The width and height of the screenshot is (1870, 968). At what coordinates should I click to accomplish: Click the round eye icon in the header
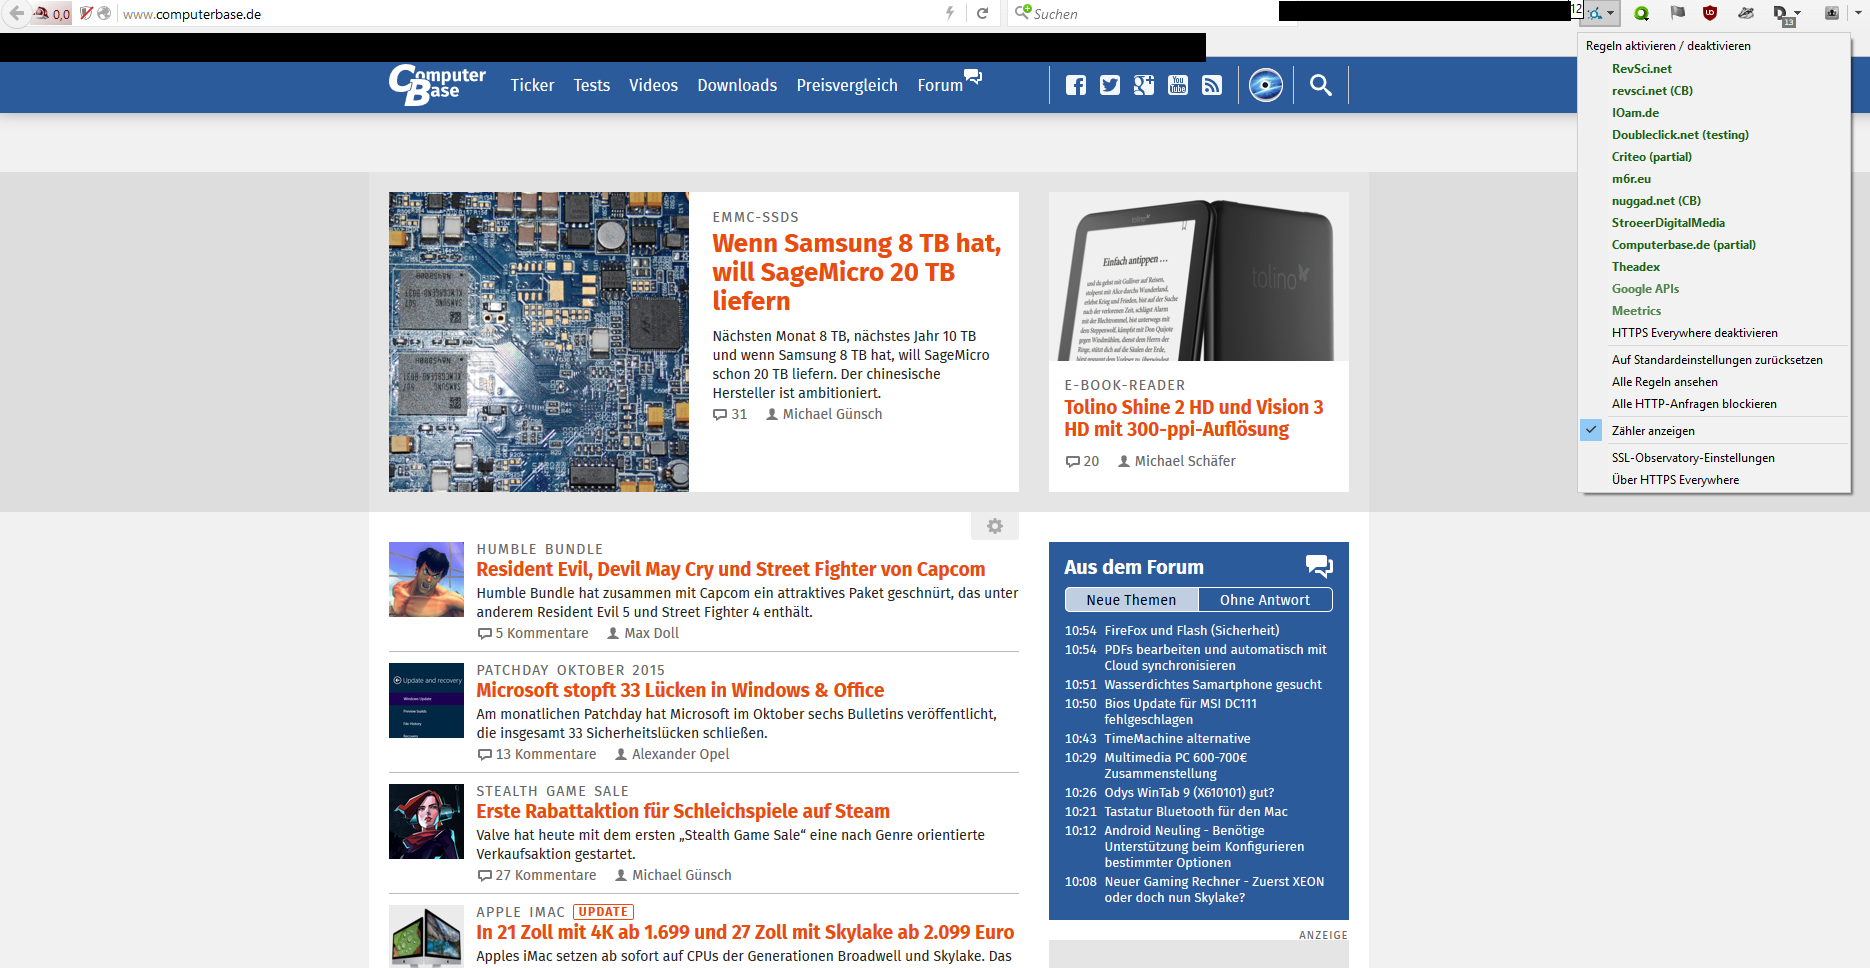[x=1266, y=85]
